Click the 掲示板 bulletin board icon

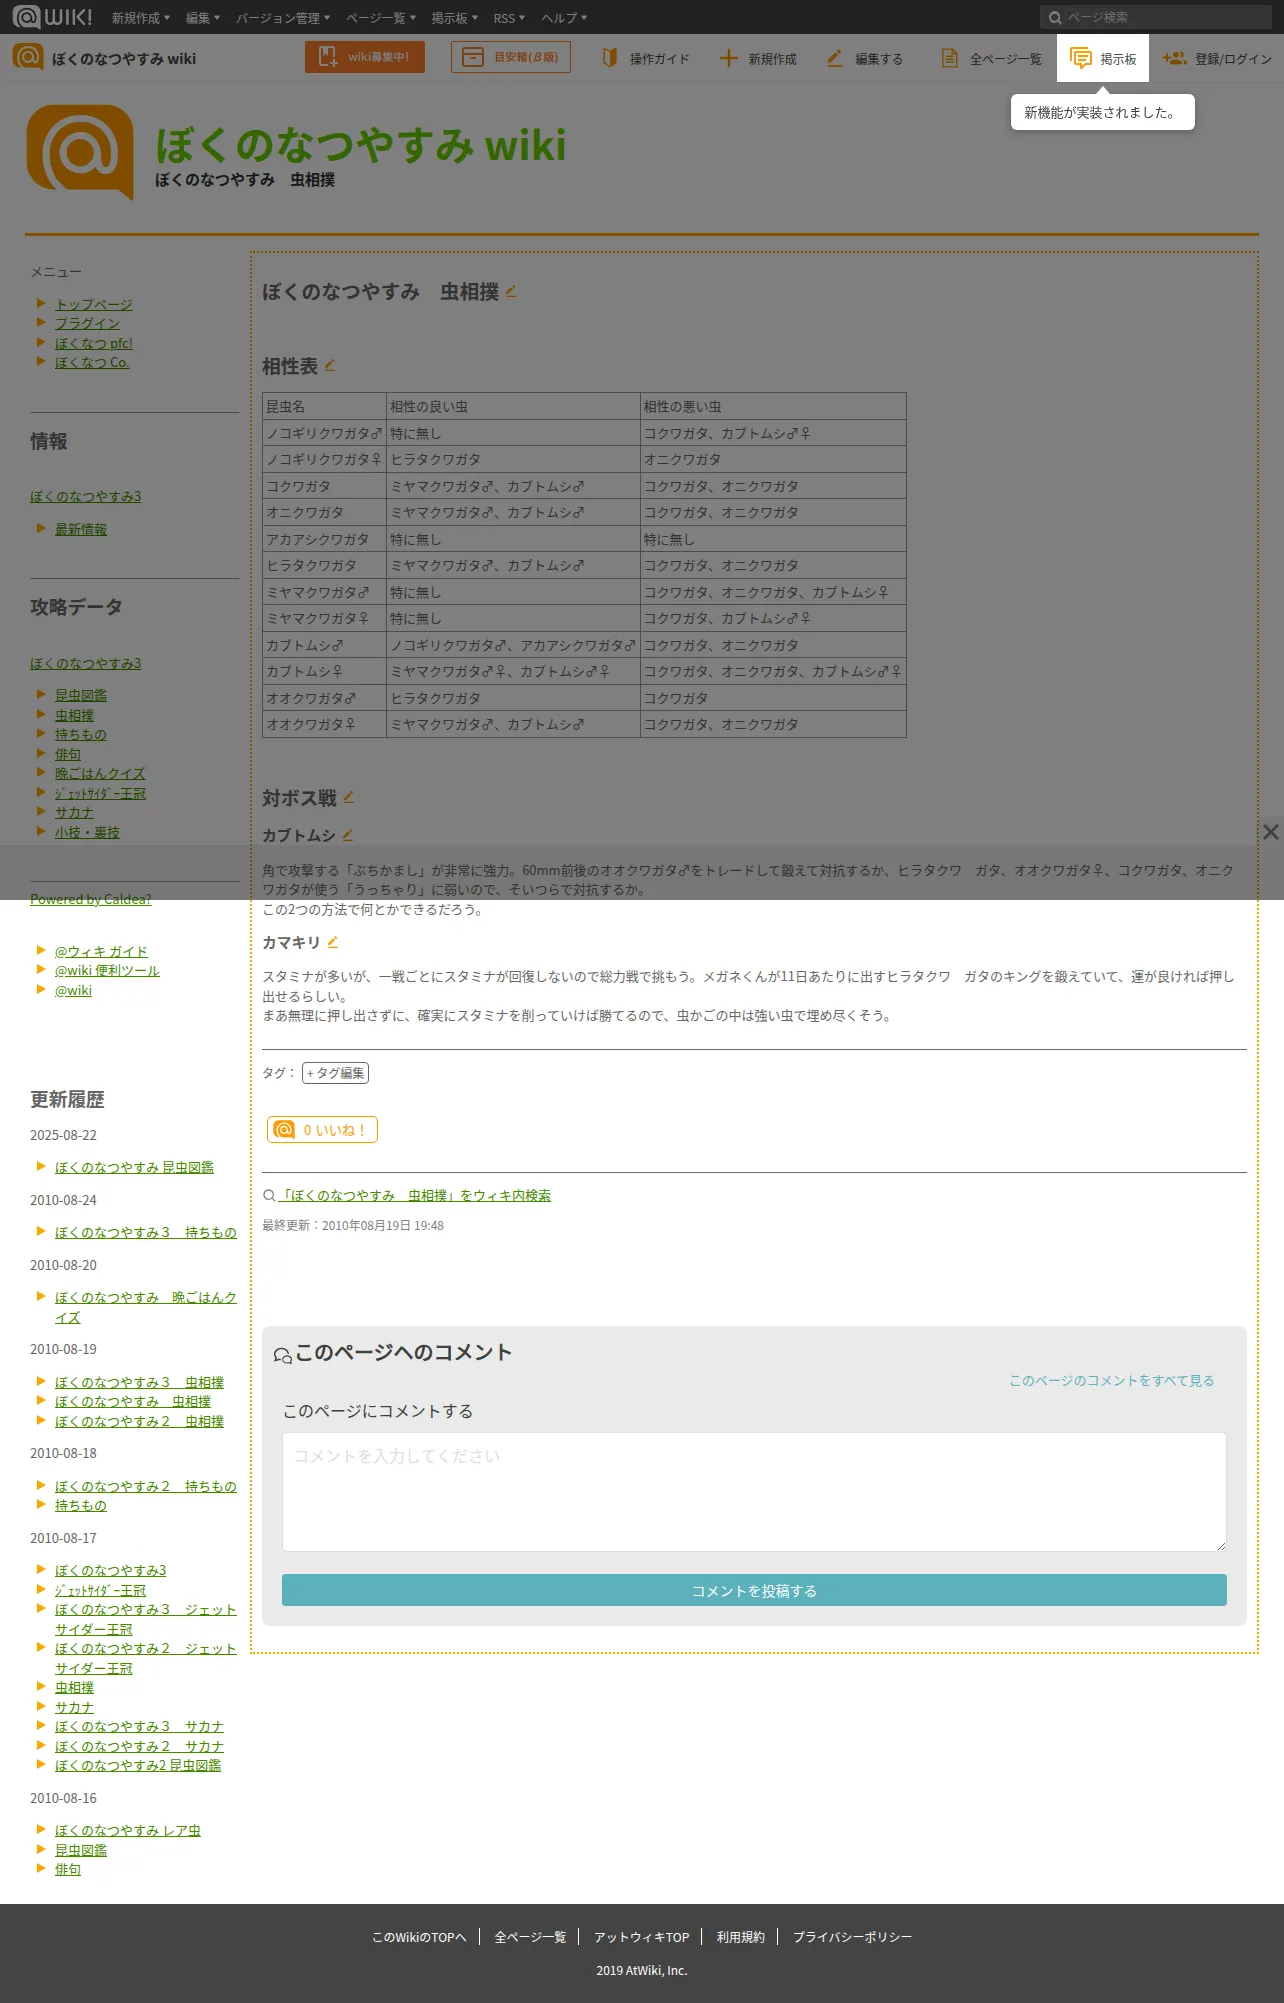[x=1081, y=58]
